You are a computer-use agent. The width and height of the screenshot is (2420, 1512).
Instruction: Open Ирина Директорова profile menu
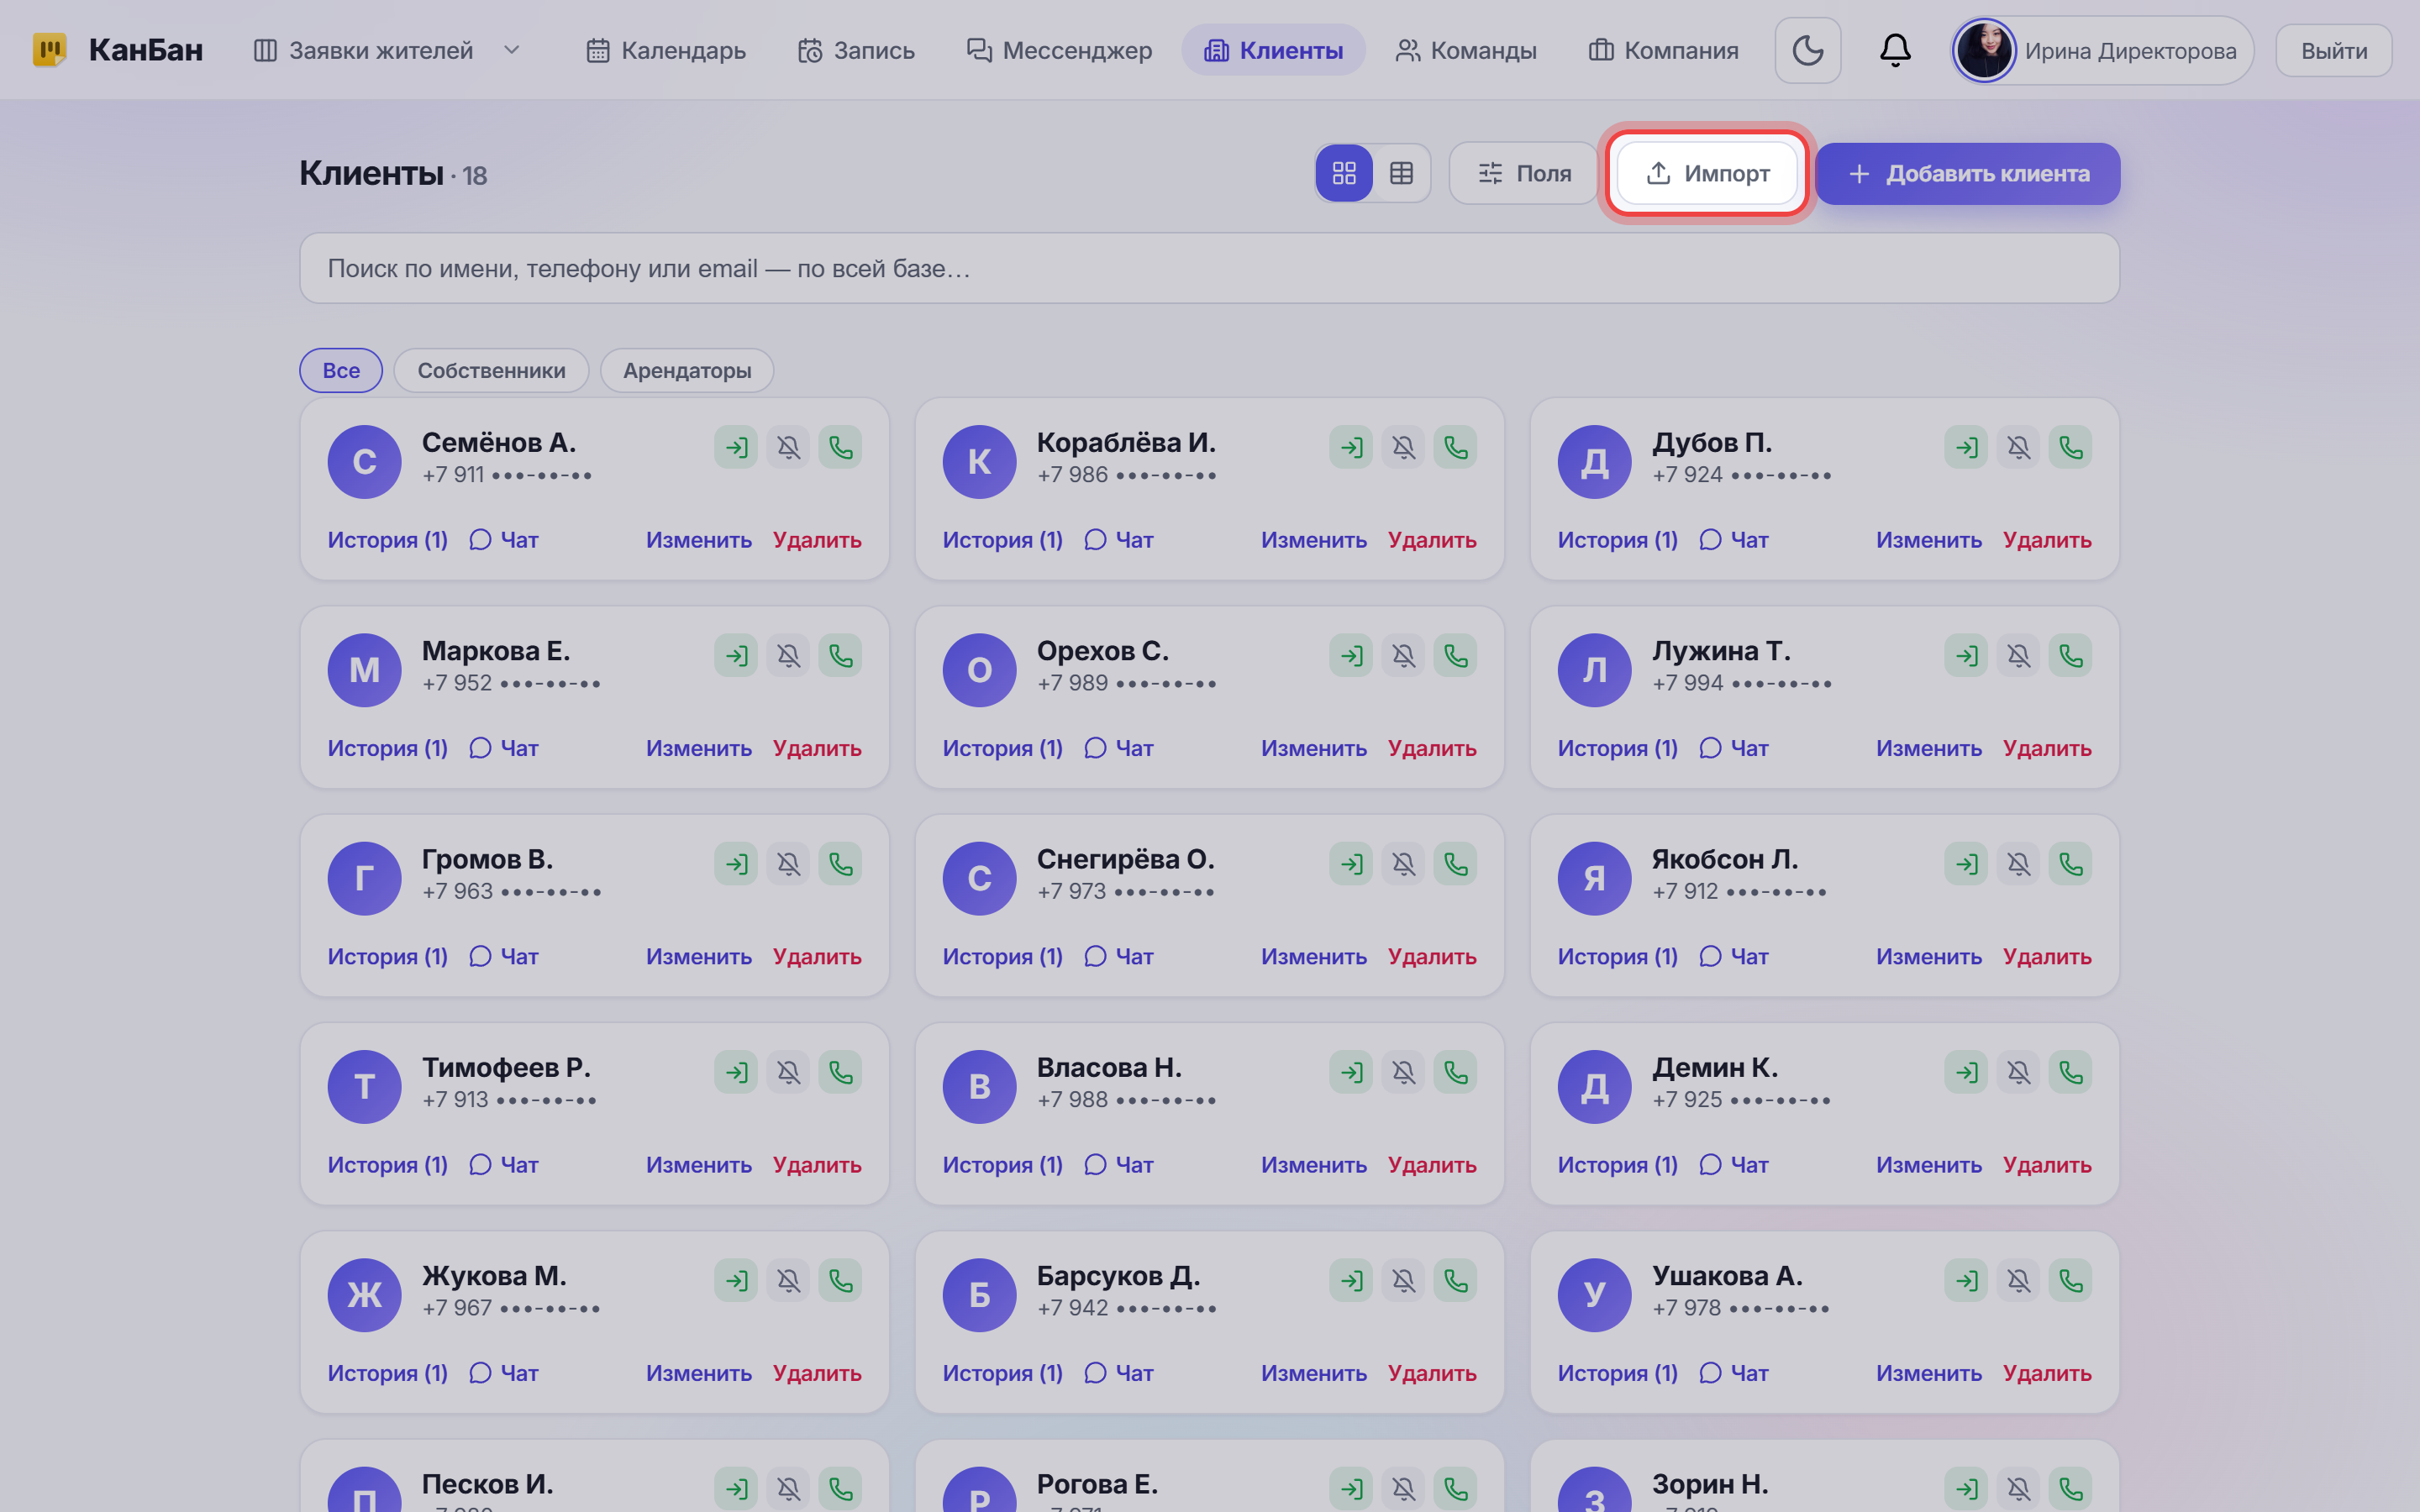[2102, 50]
